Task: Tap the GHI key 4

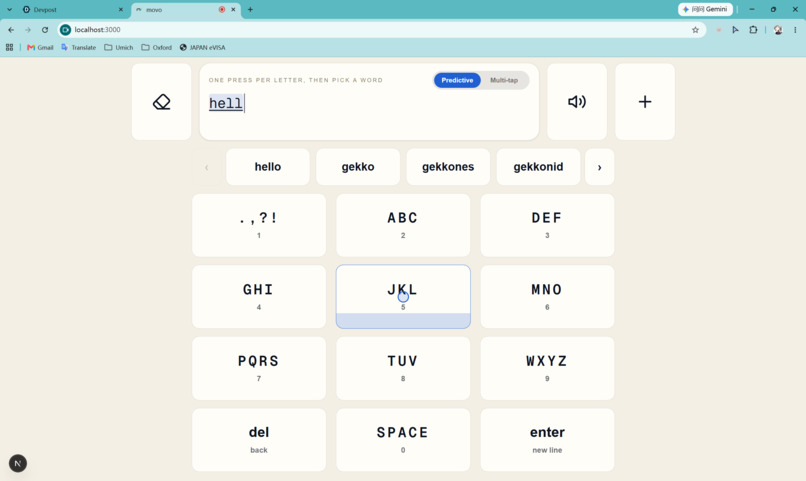Action: pos(259,297)
